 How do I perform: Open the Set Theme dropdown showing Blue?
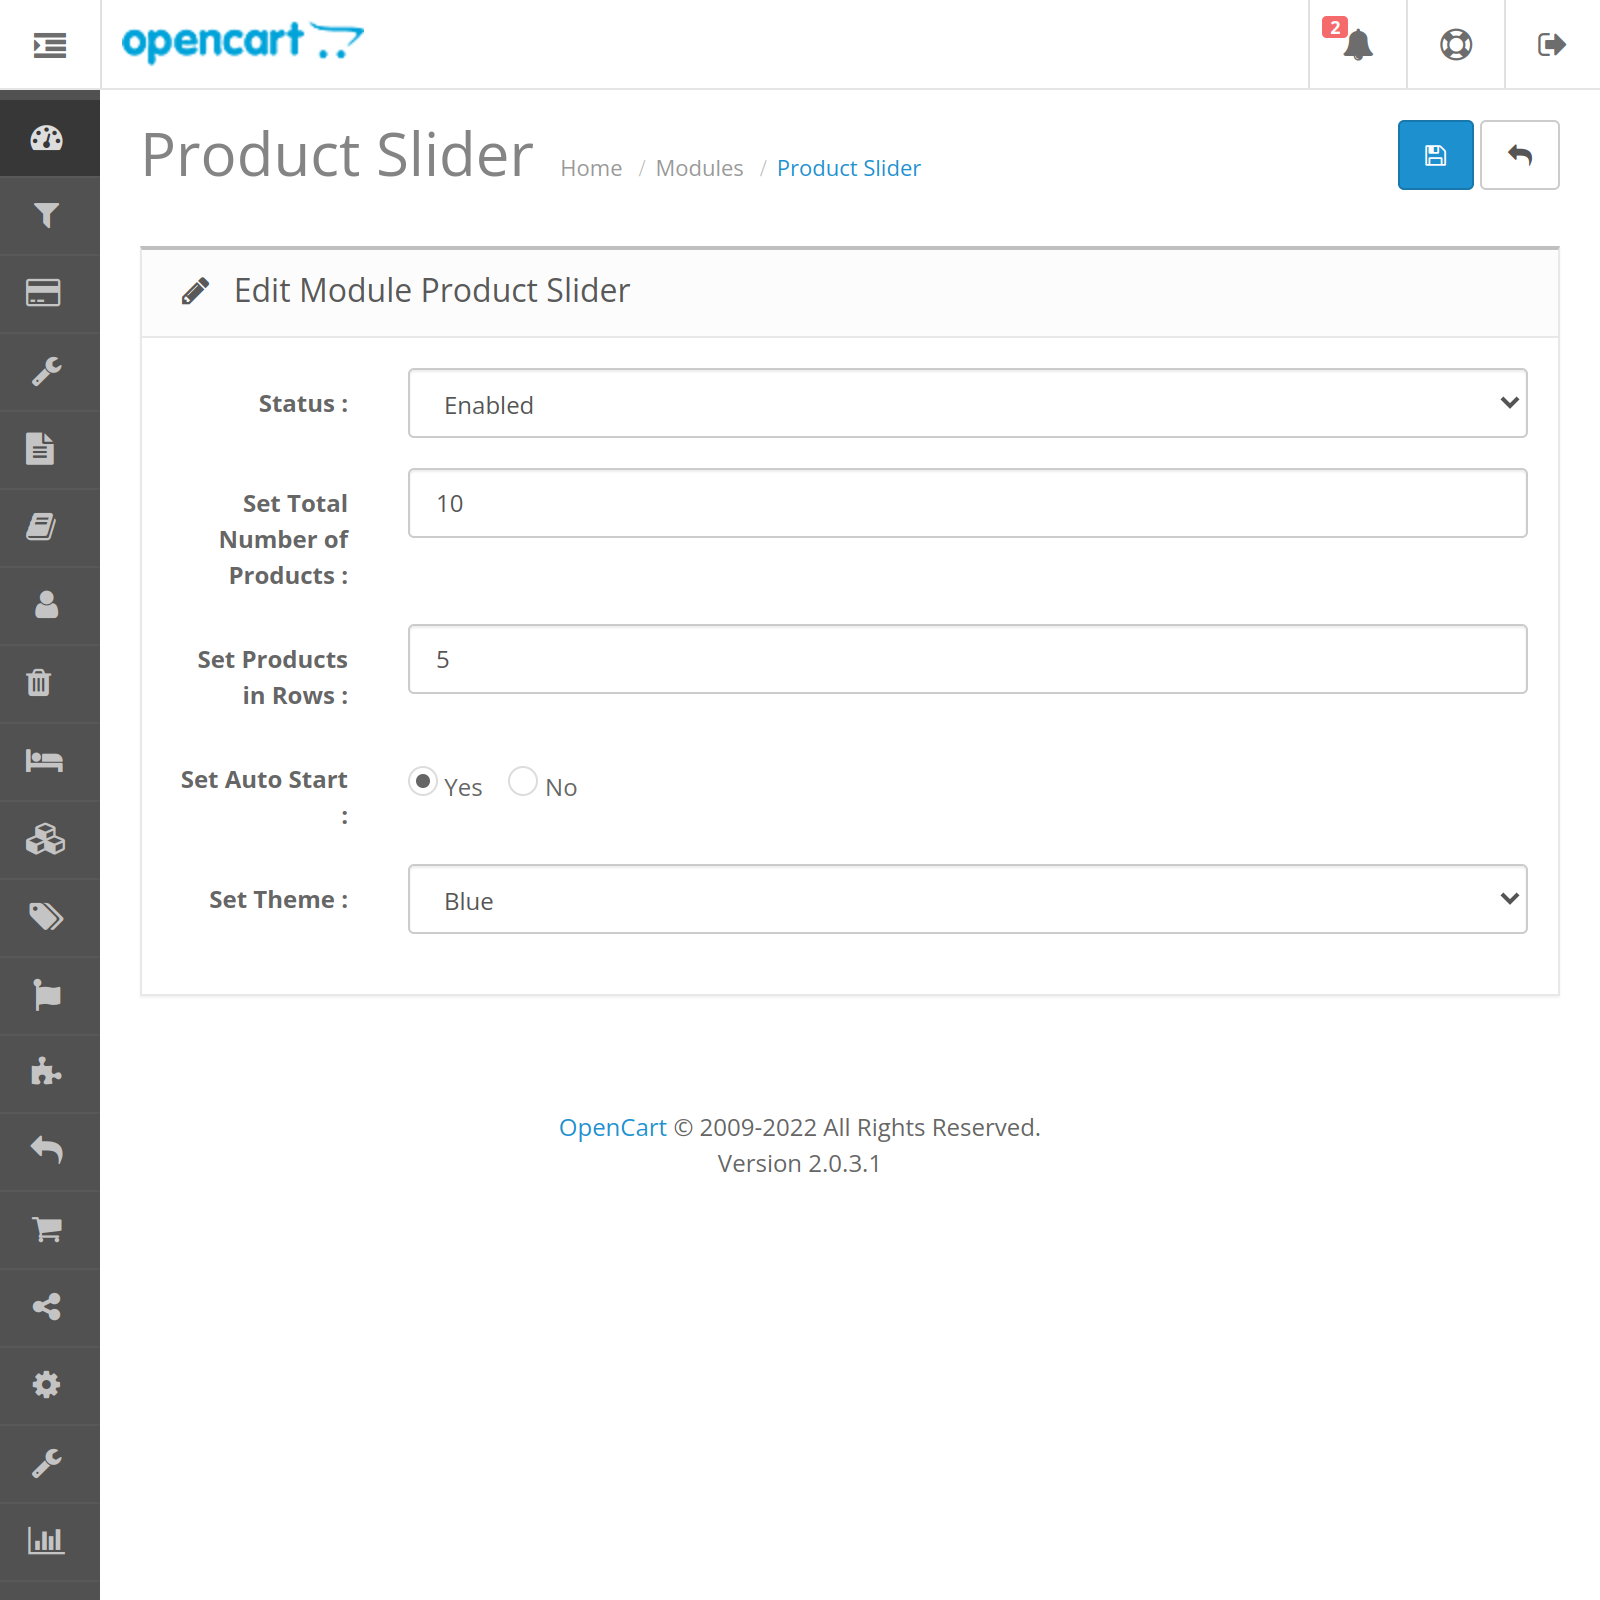coord(966,899)
